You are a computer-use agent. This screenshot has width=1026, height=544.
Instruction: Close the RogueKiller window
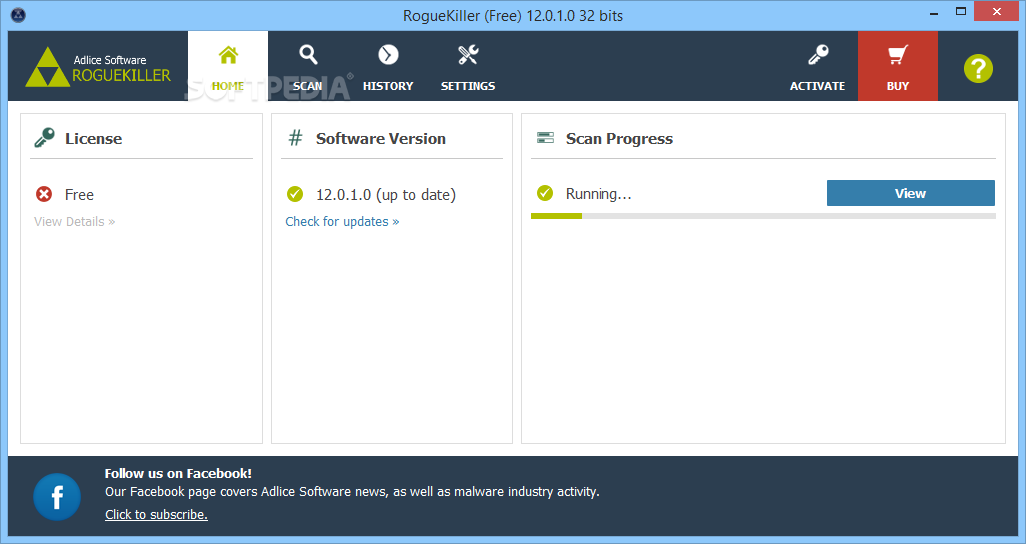pyautogui.click(x=997, y=12)
